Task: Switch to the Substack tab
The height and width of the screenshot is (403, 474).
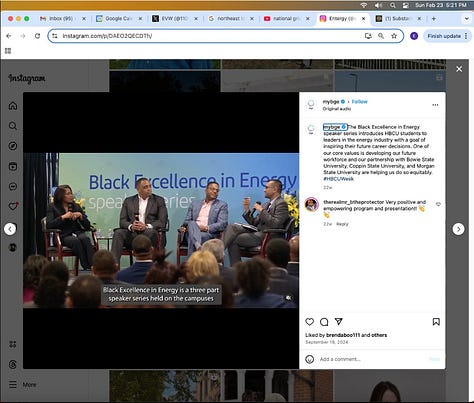Action: pyautogui.click(x=398, y=19)
